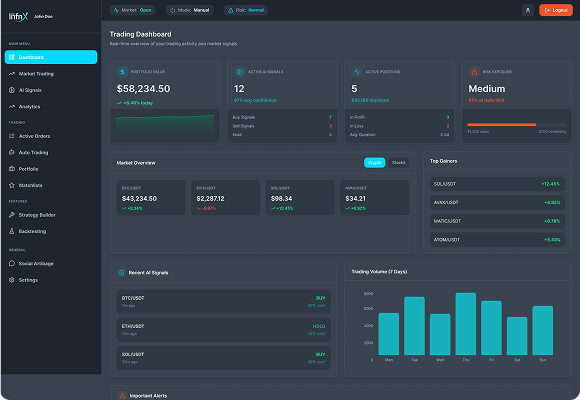Select SOL/USDT in Top Gainers
The width and height of the screenshot is (580, 400).
click(x=497, y=184)
